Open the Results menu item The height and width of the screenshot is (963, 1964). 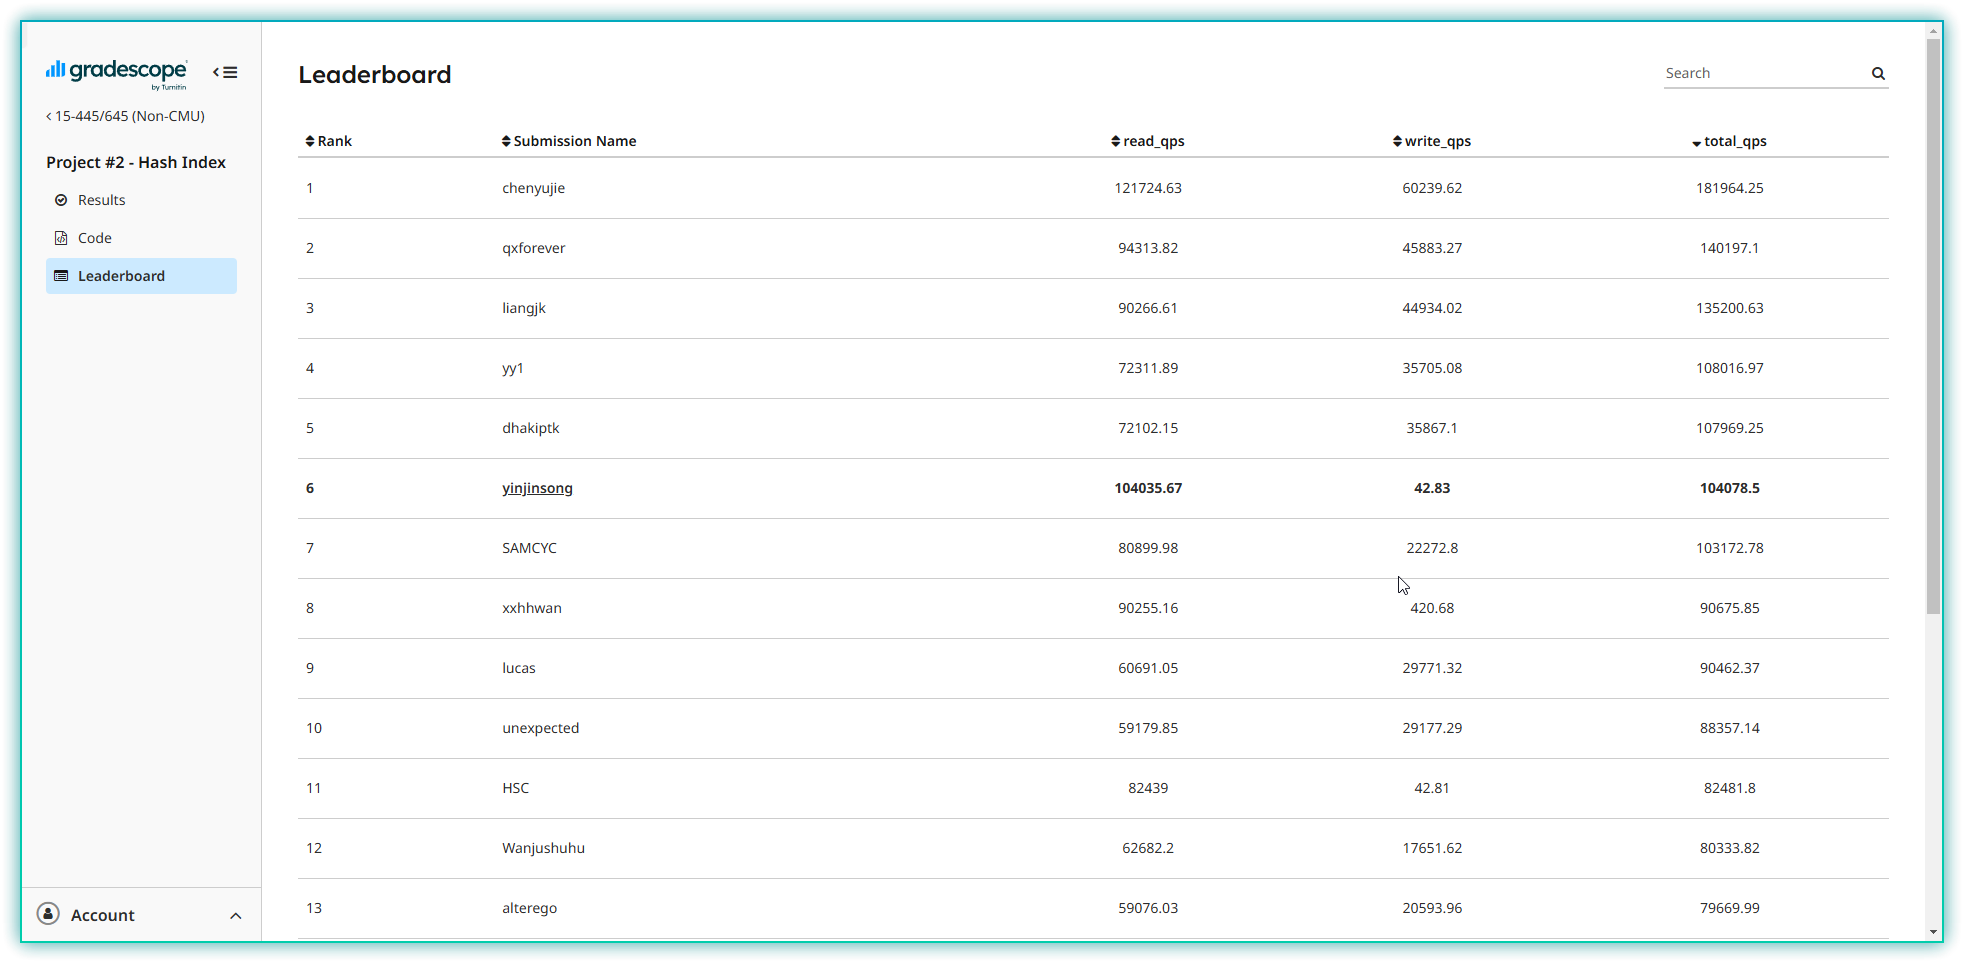click(101, 199)
